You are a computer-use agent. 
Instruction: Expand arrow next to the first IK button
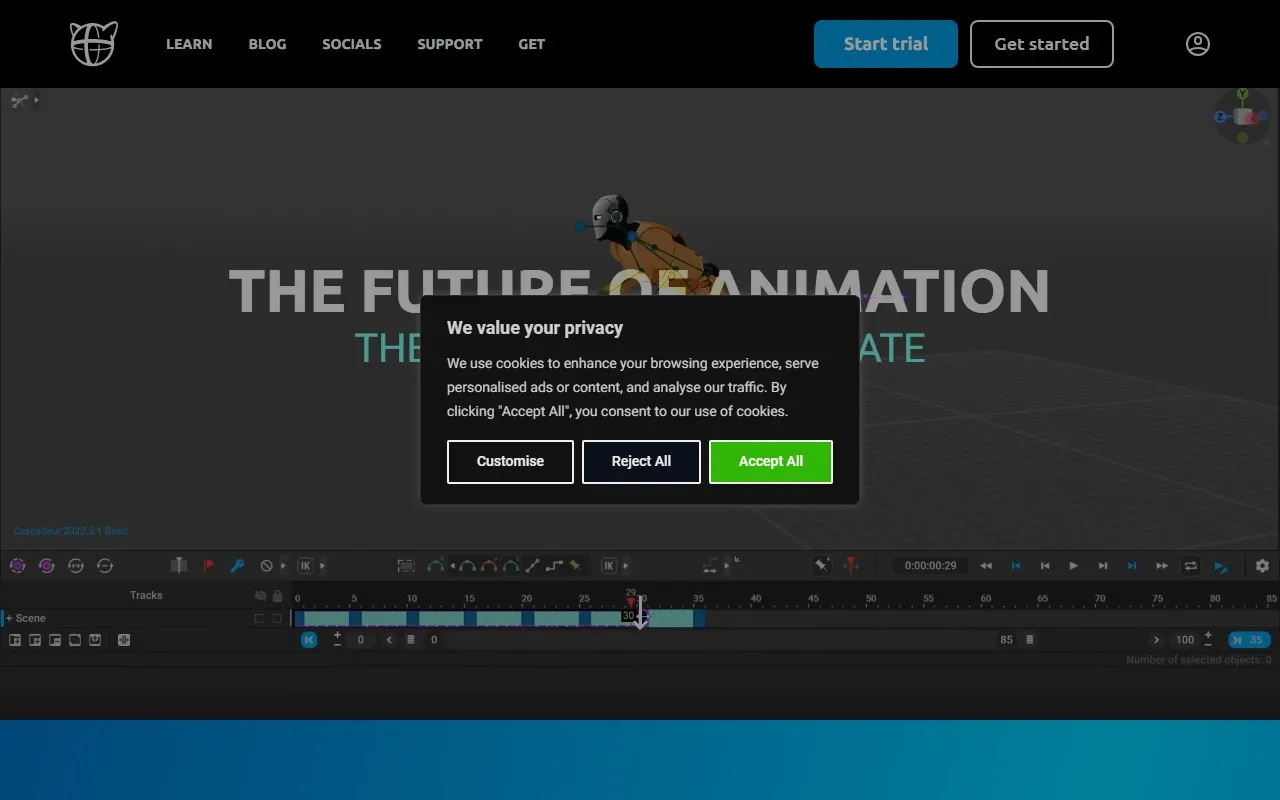(x=322, y=566)
